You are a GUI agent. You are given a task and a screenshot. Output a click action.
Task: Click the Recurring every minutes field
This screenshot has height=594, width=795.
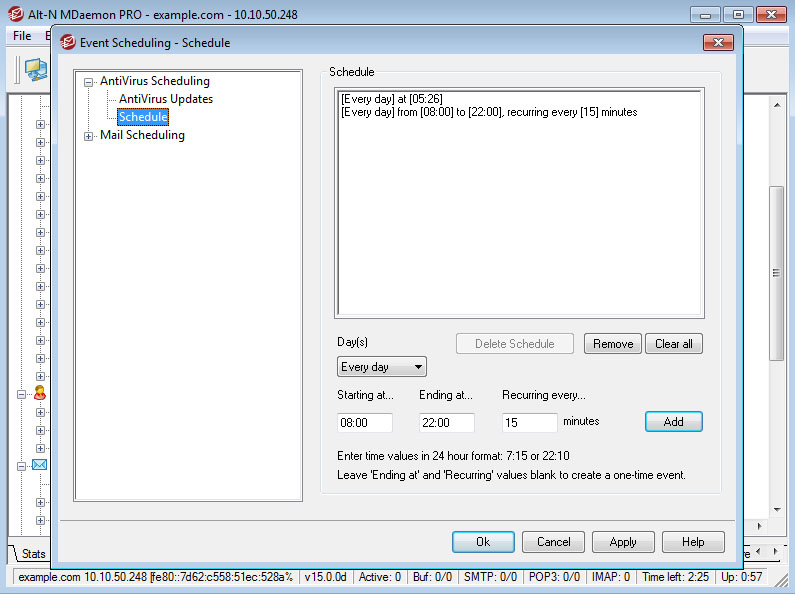click(x=529, y=423)
